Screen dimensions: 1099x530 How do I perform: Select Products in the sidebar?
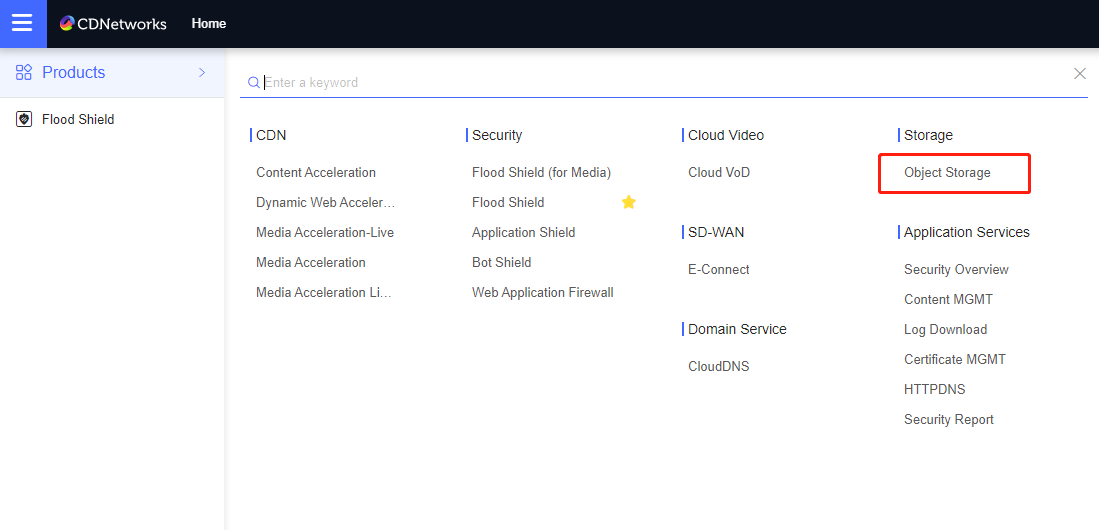pyautogui.click(x=112, y=72)
